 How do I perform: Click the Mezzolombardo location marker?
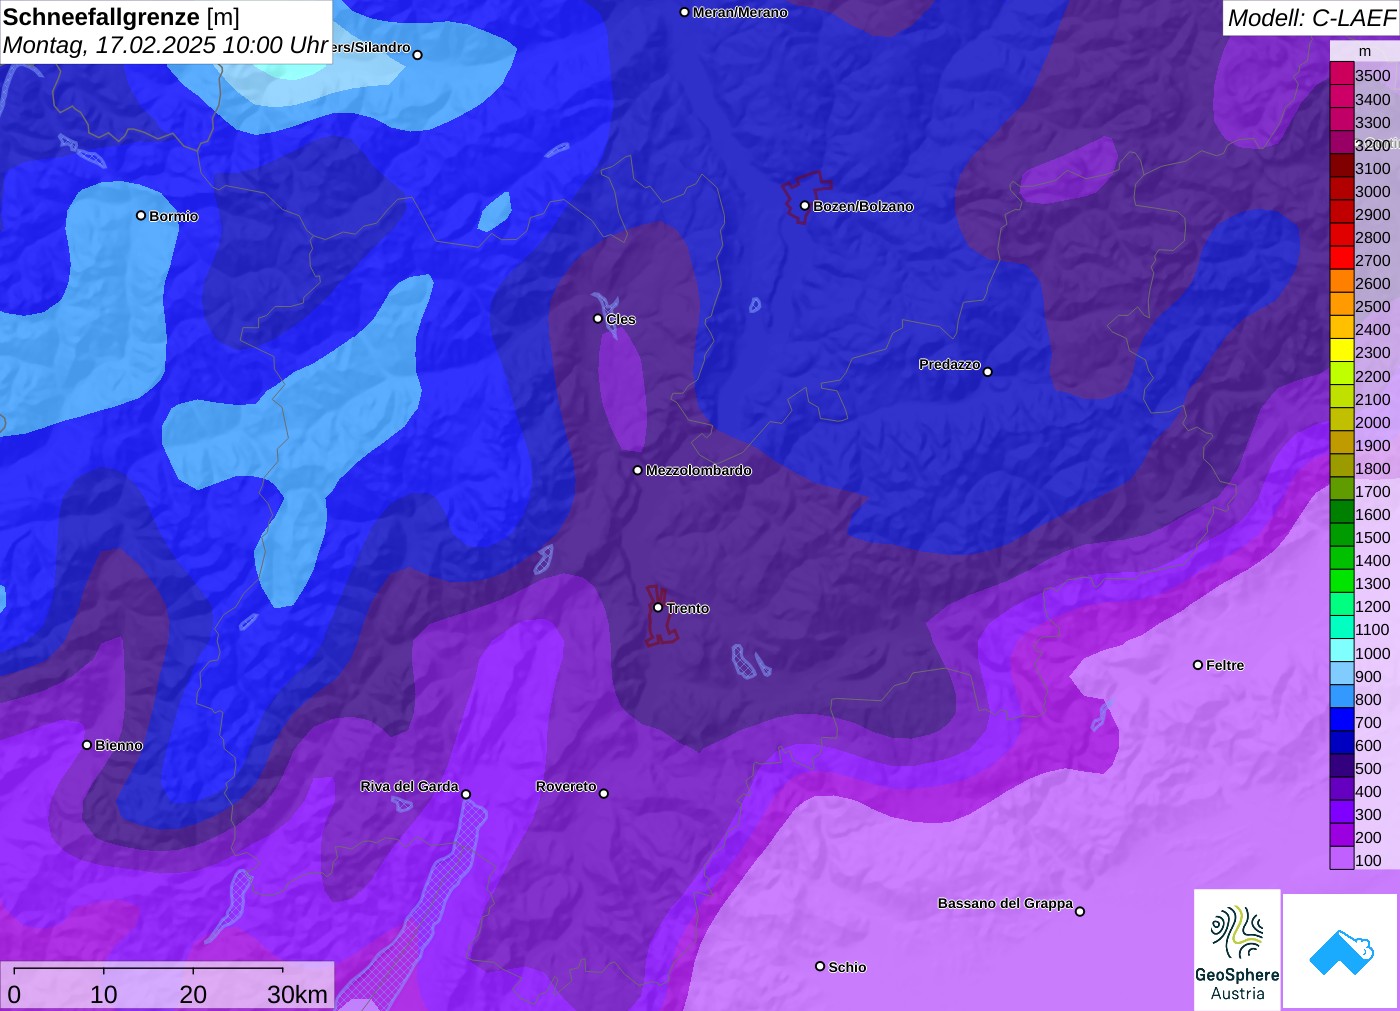tap(638, 470)
